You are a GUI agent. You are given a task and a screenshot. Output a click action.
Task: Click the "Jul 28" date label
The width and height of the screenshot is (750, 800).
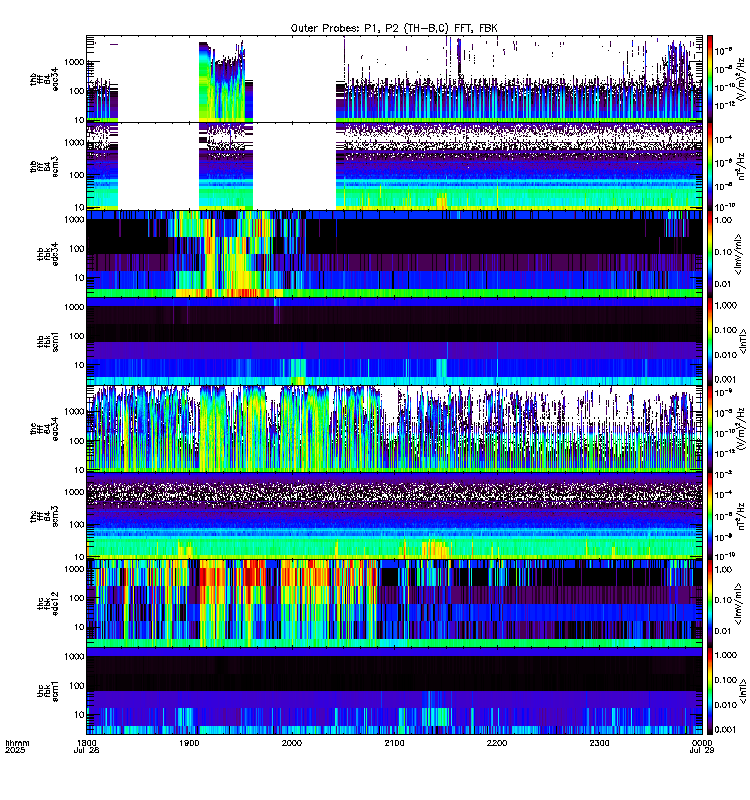pos(87,751)
